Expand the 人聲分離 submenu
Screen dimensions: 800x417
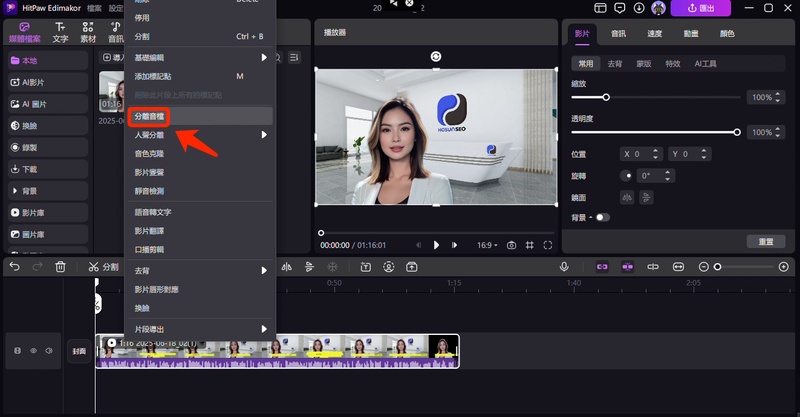pos(264,135)
